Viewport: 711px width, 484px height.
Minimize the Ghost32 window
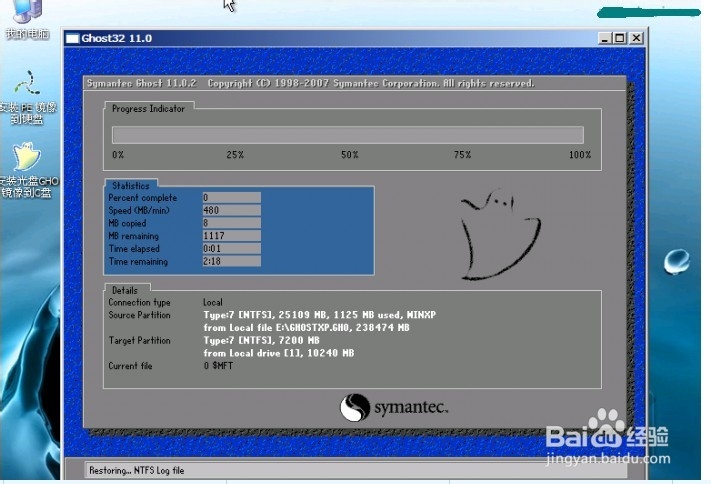click(604, 38)
